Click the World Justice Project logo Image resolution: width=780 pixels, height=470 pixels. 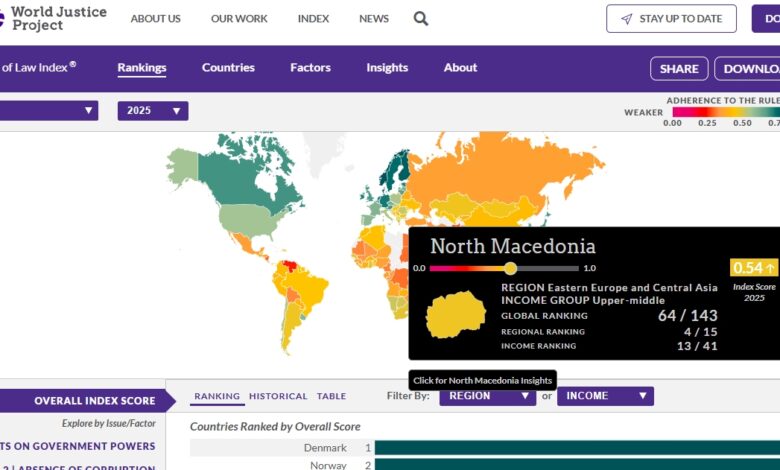click(x=53, y=19)
